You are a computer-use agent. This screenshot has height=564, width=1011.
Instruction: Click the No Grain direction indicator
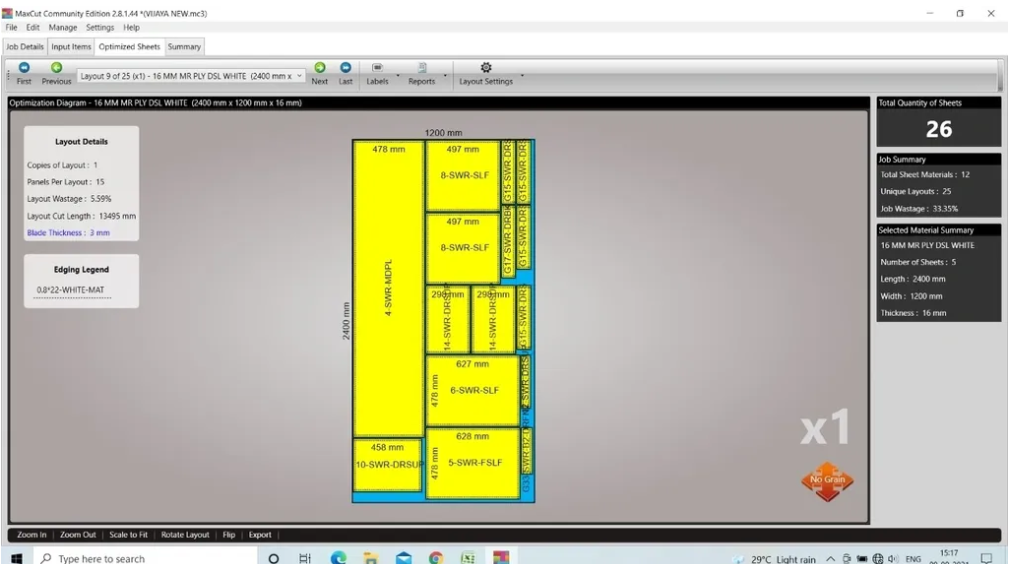coord(827,481)
